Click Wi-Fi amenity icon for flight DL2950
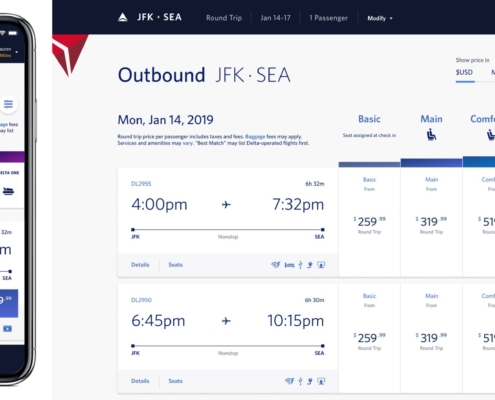This screenshot has width=495, height=400. (x=289, y=381)
